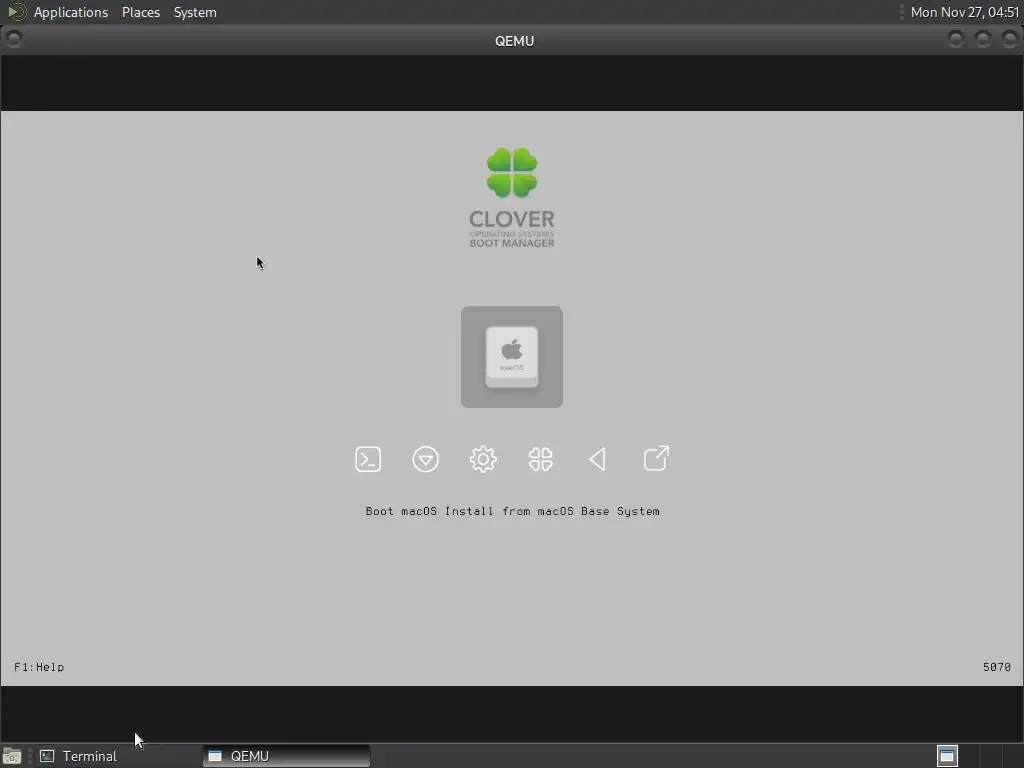1024x768 pixels.
Task: Click 'Boot macOS Install from macOS Base System' text
Action: click(513, 511)
